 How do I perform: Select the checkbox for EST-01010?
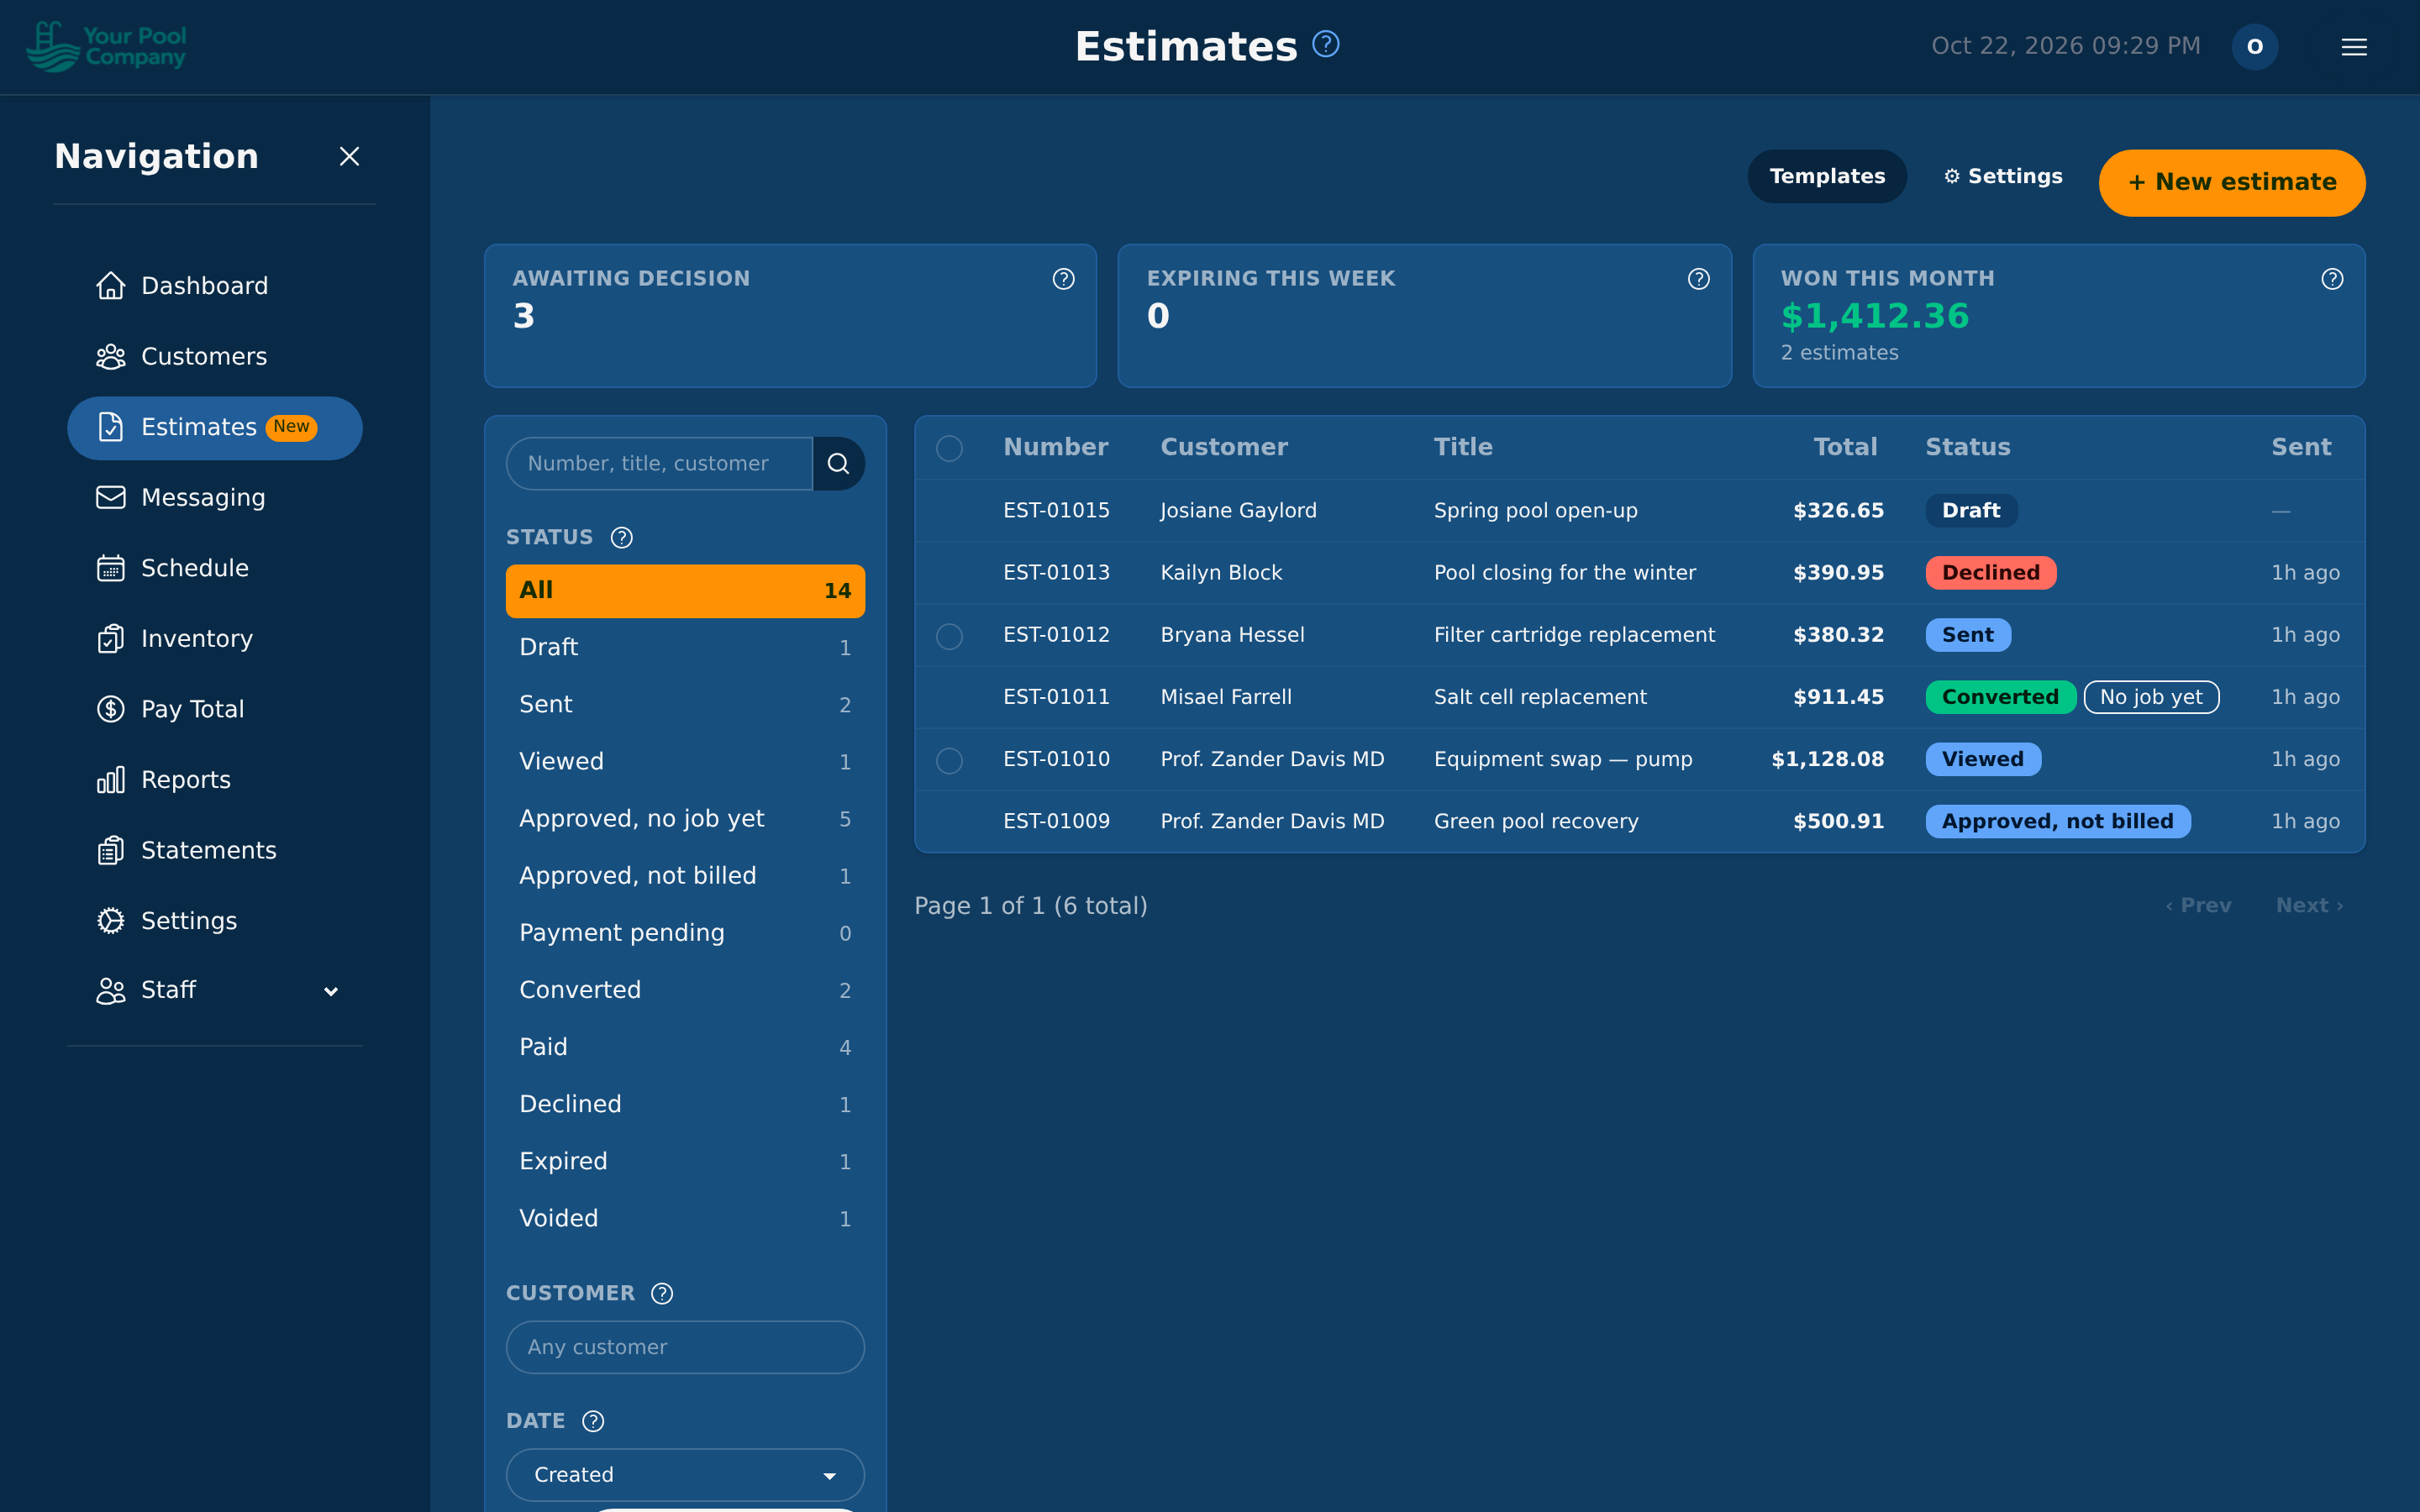949,760
